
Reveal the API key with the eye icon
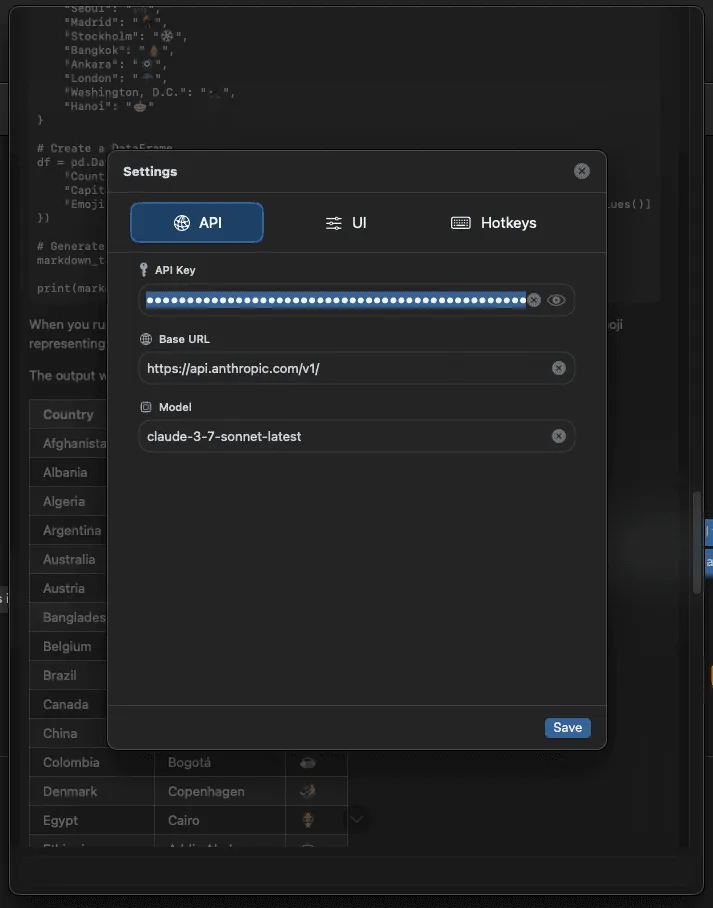(x=556, y=300)
